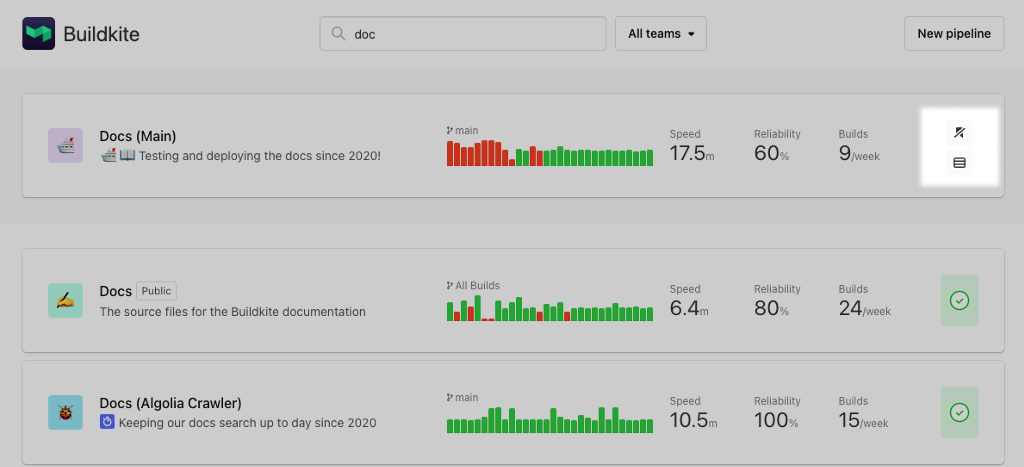Click the stacked-rows icon on Docs (Main)
This screenshot has height=467, width=1024.
coord(959,163)
